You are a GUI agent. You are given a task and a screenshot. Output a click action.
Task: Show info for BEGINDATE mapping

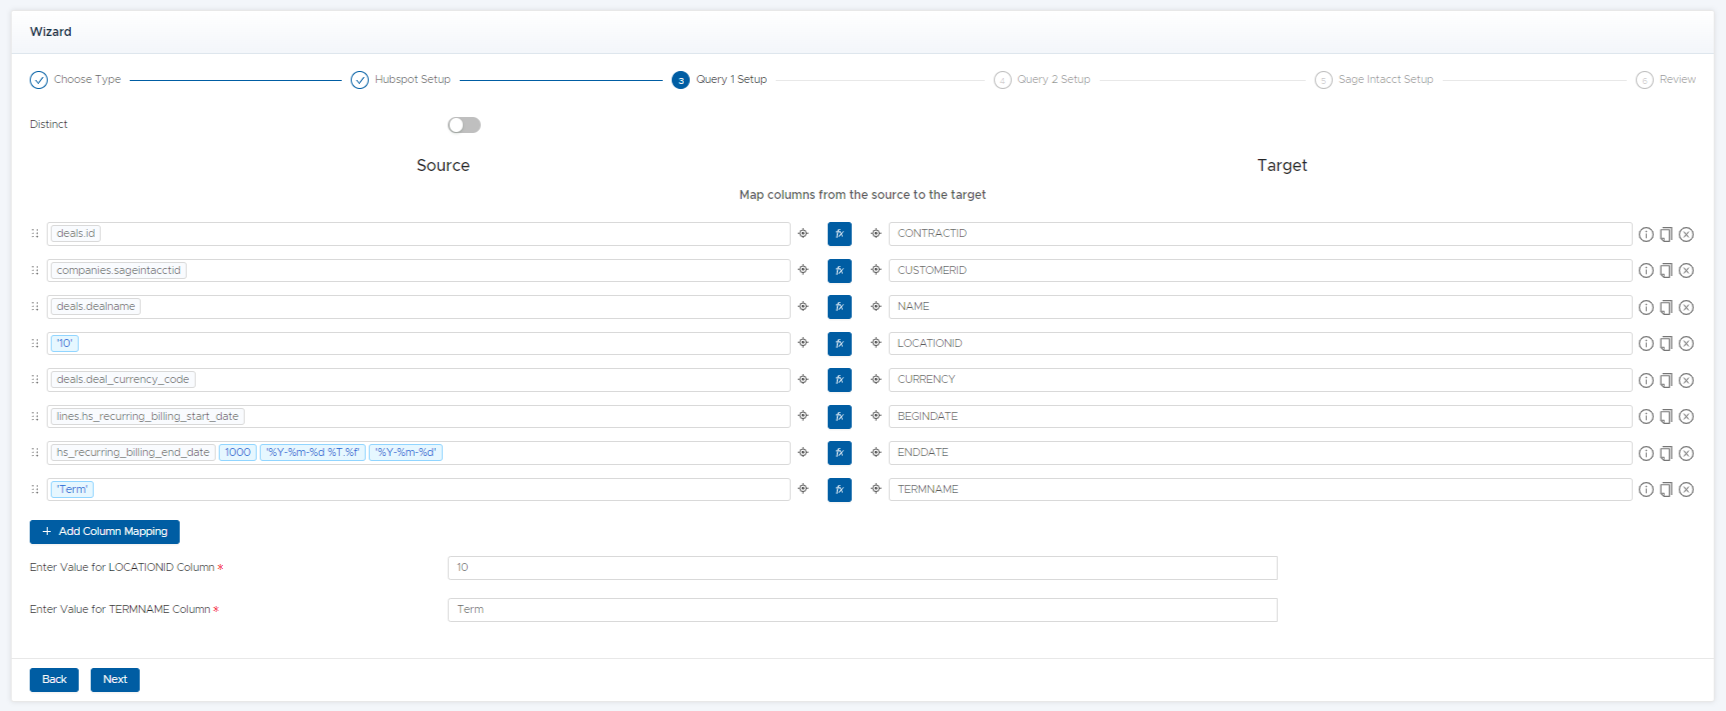click(1646, 416)
